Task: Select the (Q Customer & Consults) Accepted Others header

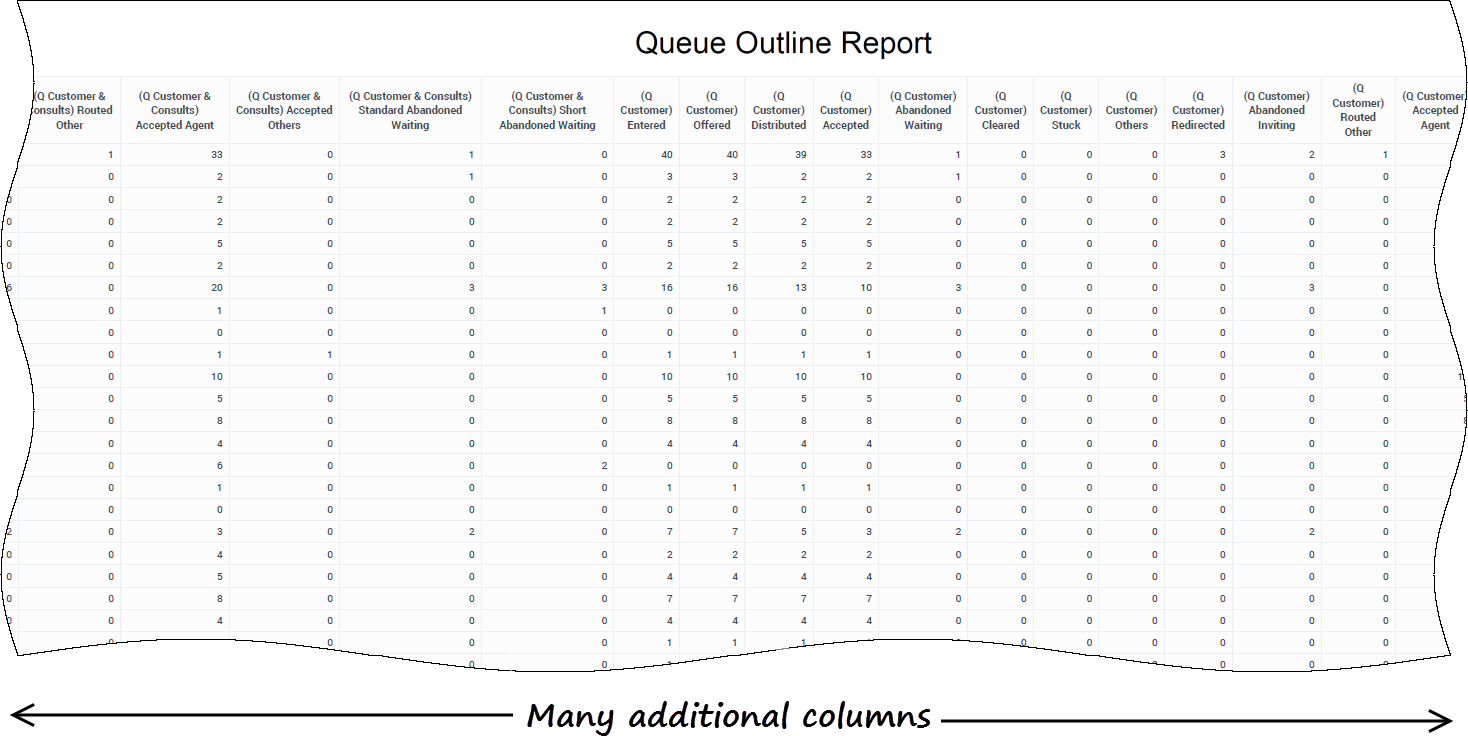Action: point(284,111)
